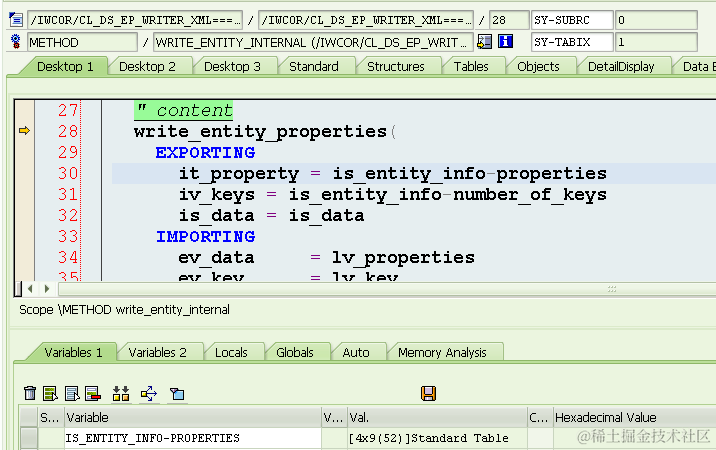This screenshot has height=450, width=716.
Task: Click the SY-TABIX field
Action: point(572,42)
